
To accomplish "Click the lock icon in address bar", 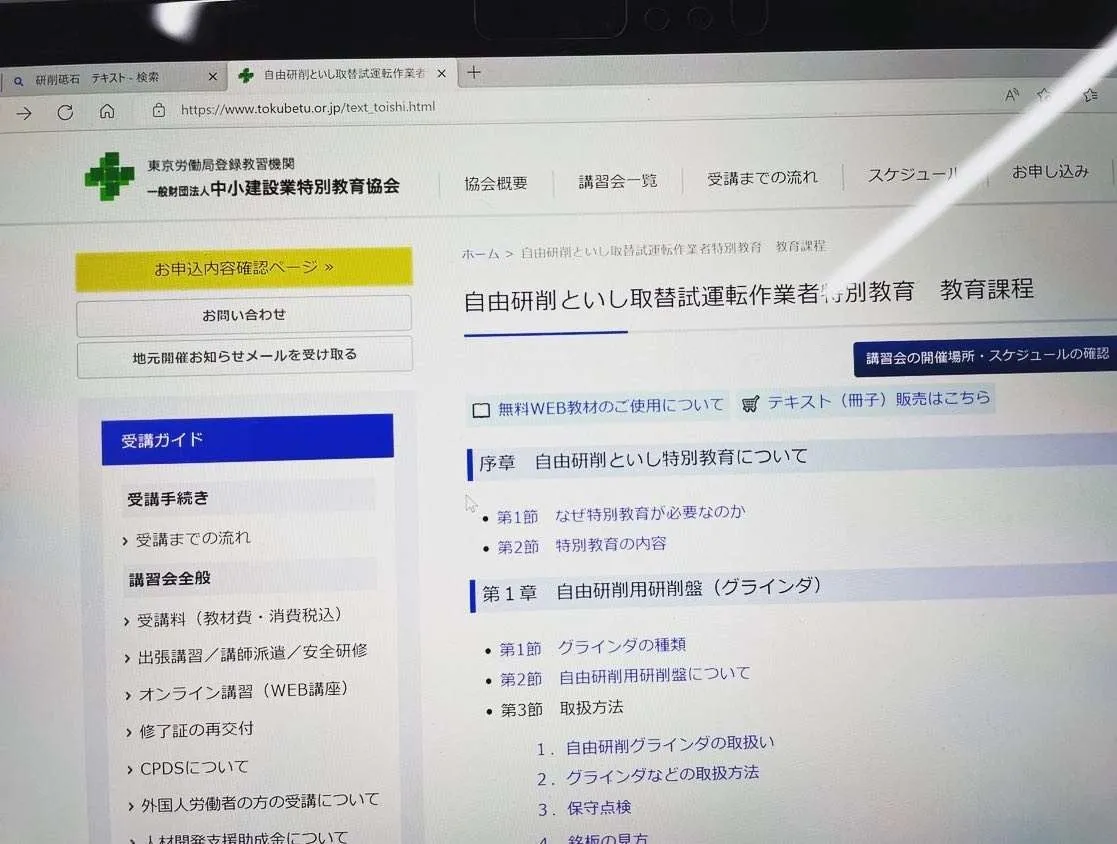I will pyautogui.click(x=158, y=110).
